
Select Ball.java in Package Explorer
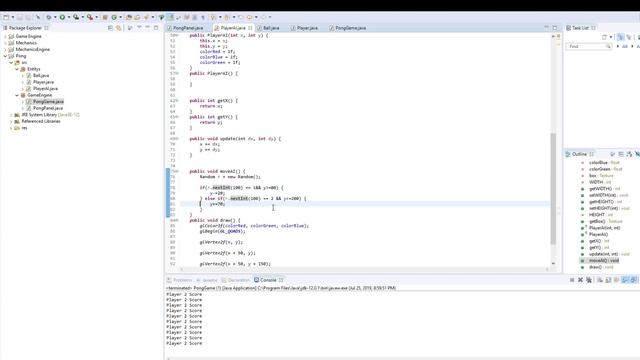click(41, 76)
